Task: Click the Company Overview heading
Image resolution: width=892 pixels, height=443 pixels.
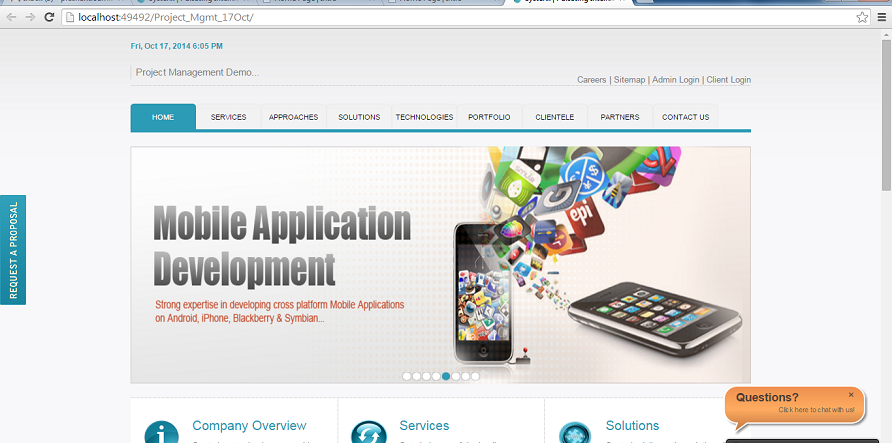Action: click(x=249, y=425)
